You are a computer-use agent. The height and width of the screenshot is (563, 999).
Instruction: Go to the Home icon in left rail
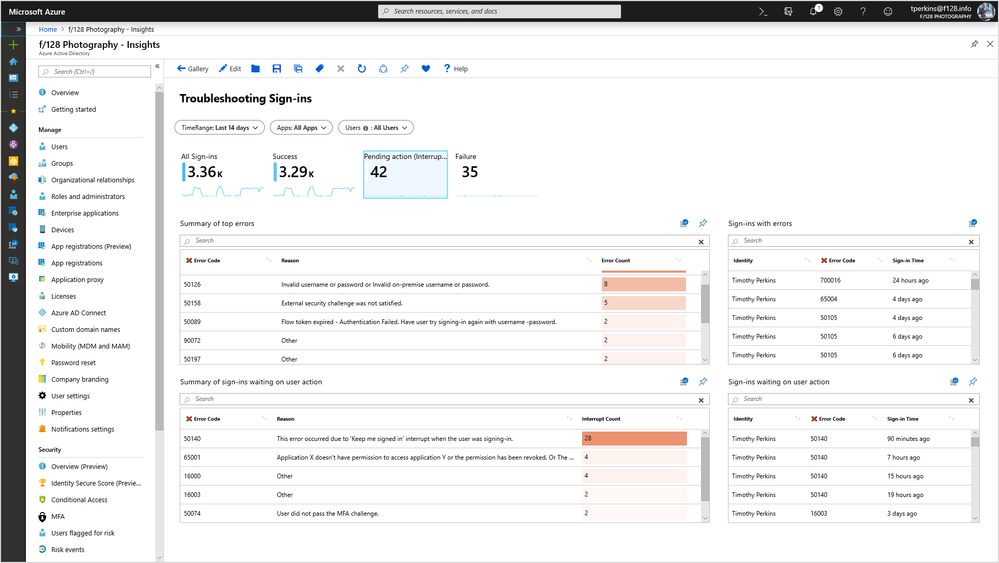[13, 61]
